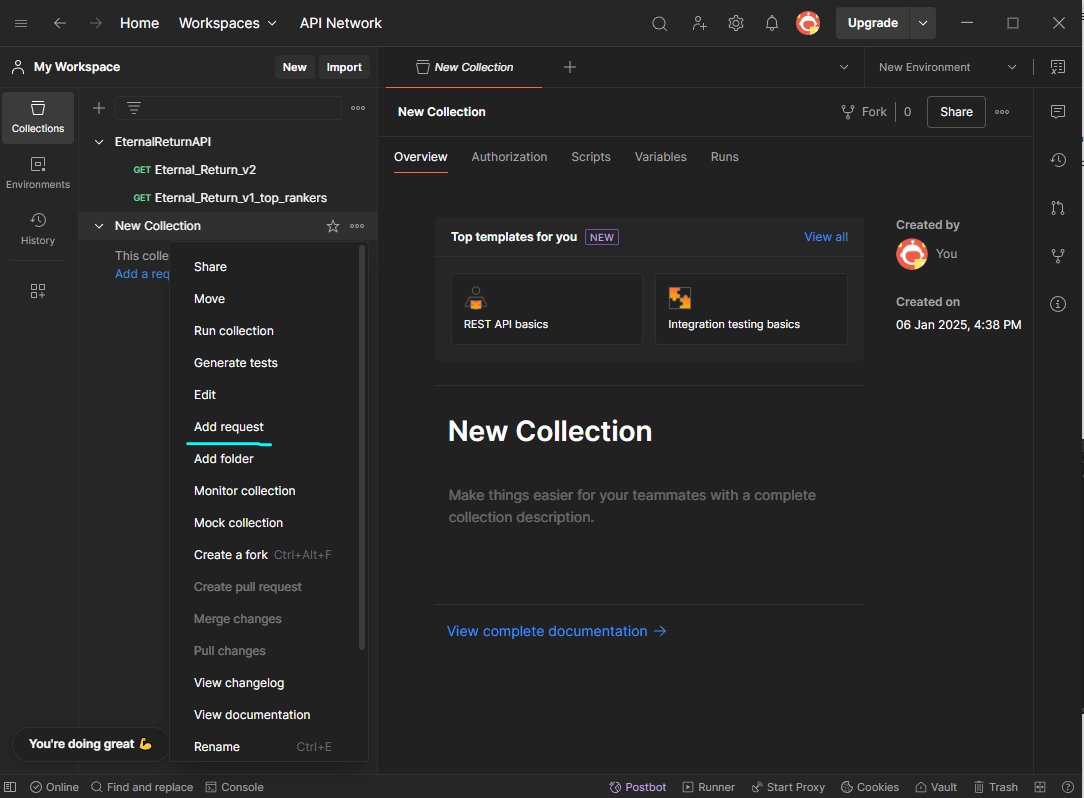Image resolution: width=1084 pixels, height=798 pixels.
Task: Open the New Environment selector
Action: (x=948, y=67)
